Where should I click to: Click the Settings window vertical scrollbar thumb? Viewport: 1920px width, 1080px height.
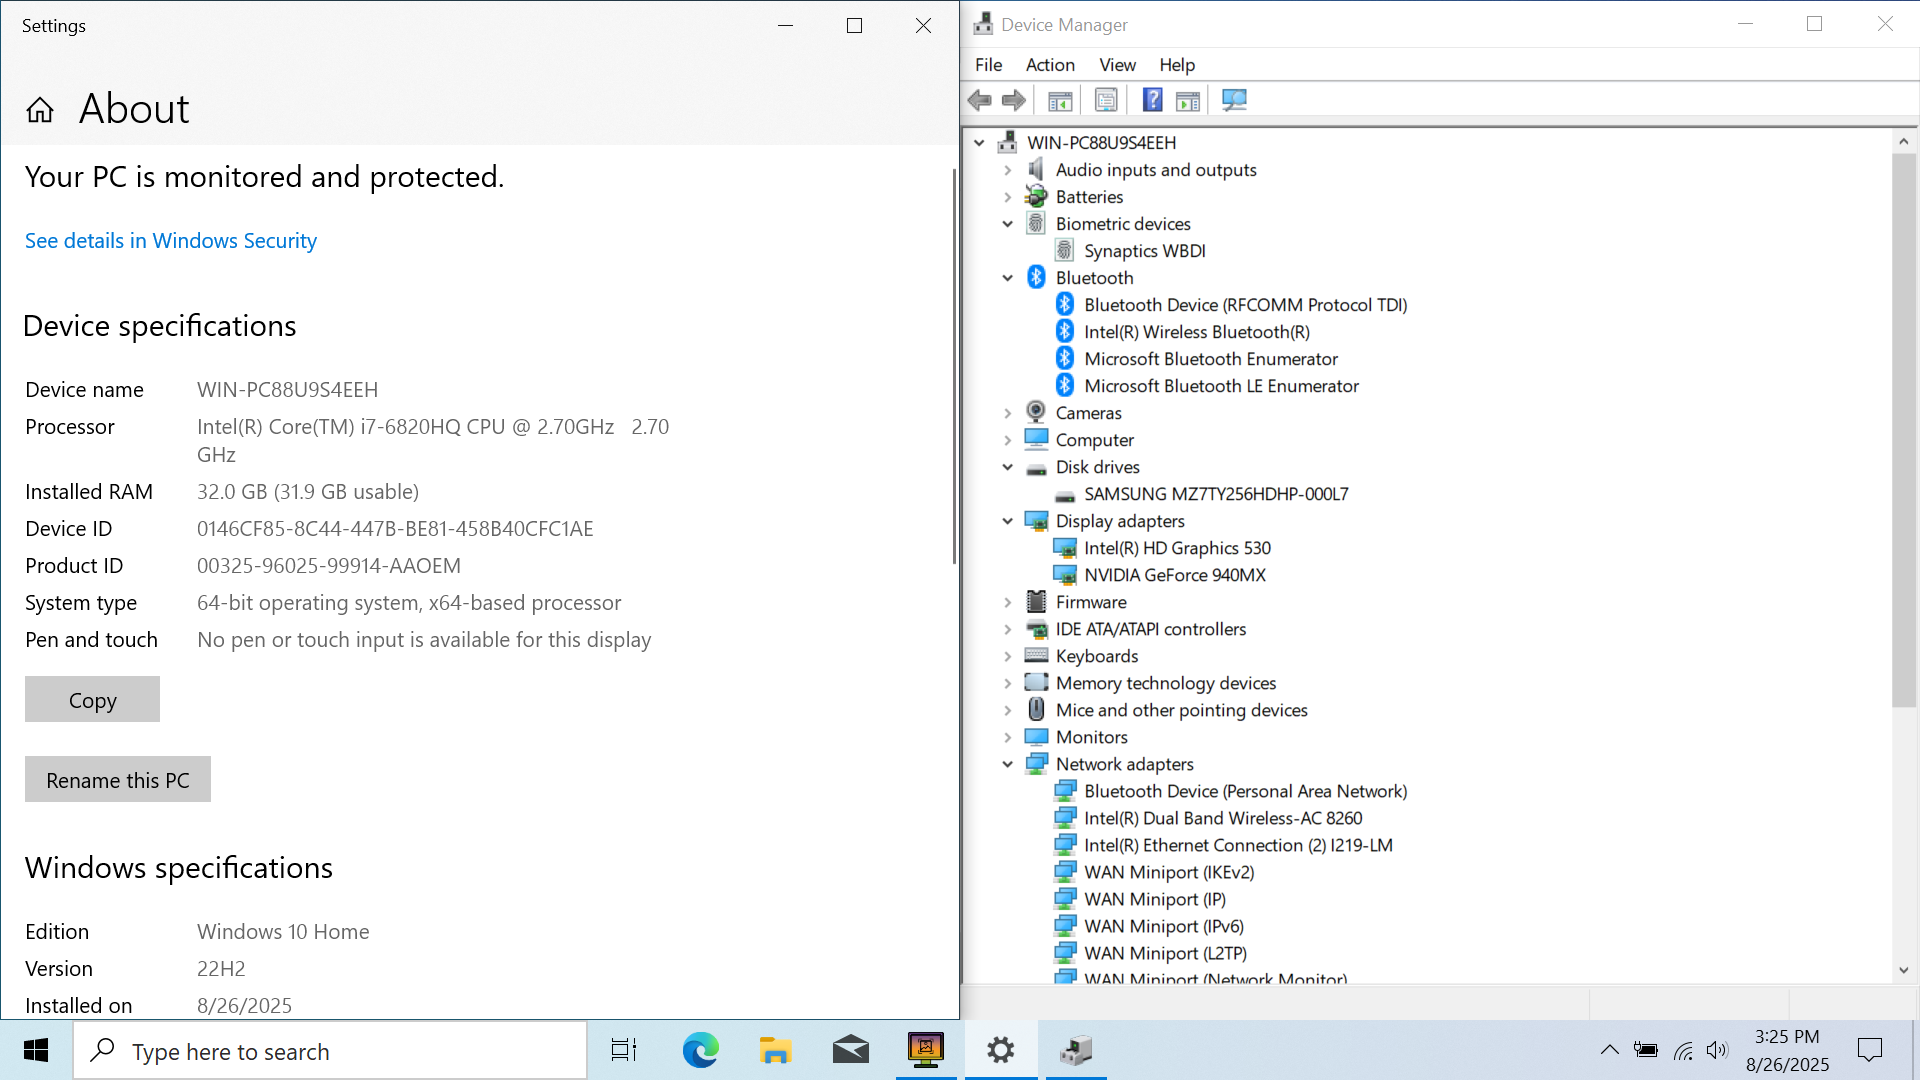[954, 366]
